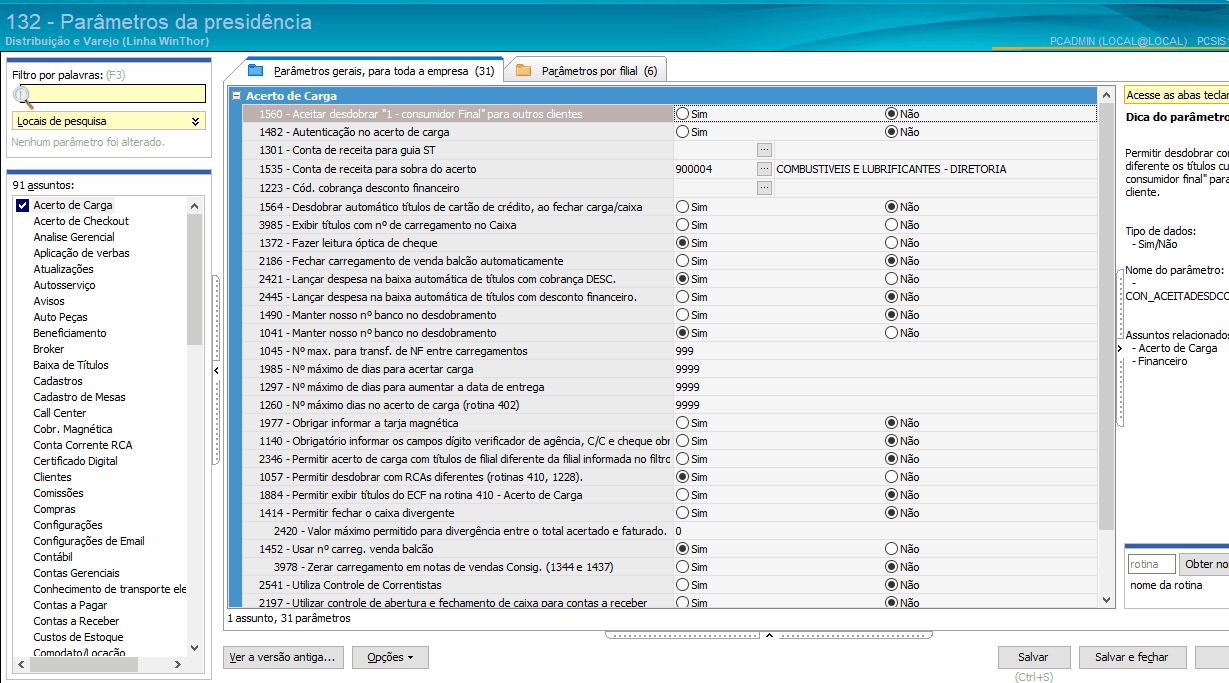Click Acerto de Carga under Assuntos relacionados
Image resolution: width=1229 pixels, height=683 pixels.
[1178, 348]
